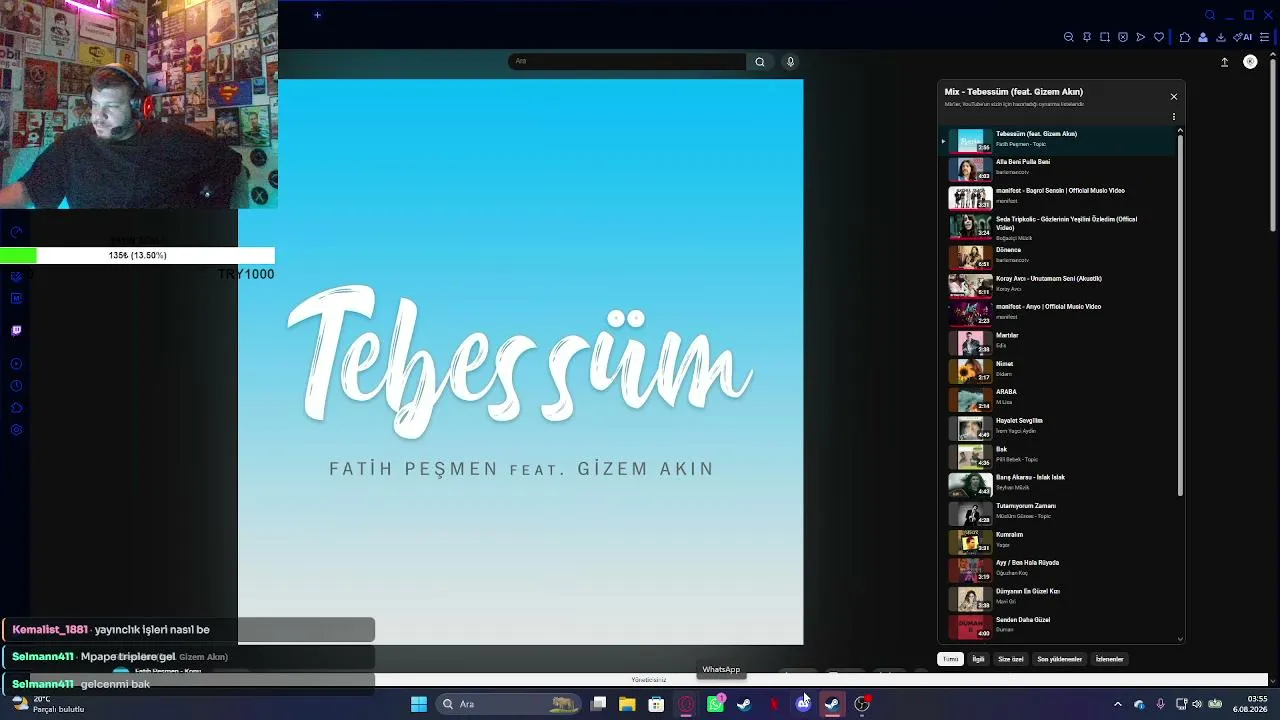
Task: Play ARABA from the Mix playlist
Action: (1057, 399)
